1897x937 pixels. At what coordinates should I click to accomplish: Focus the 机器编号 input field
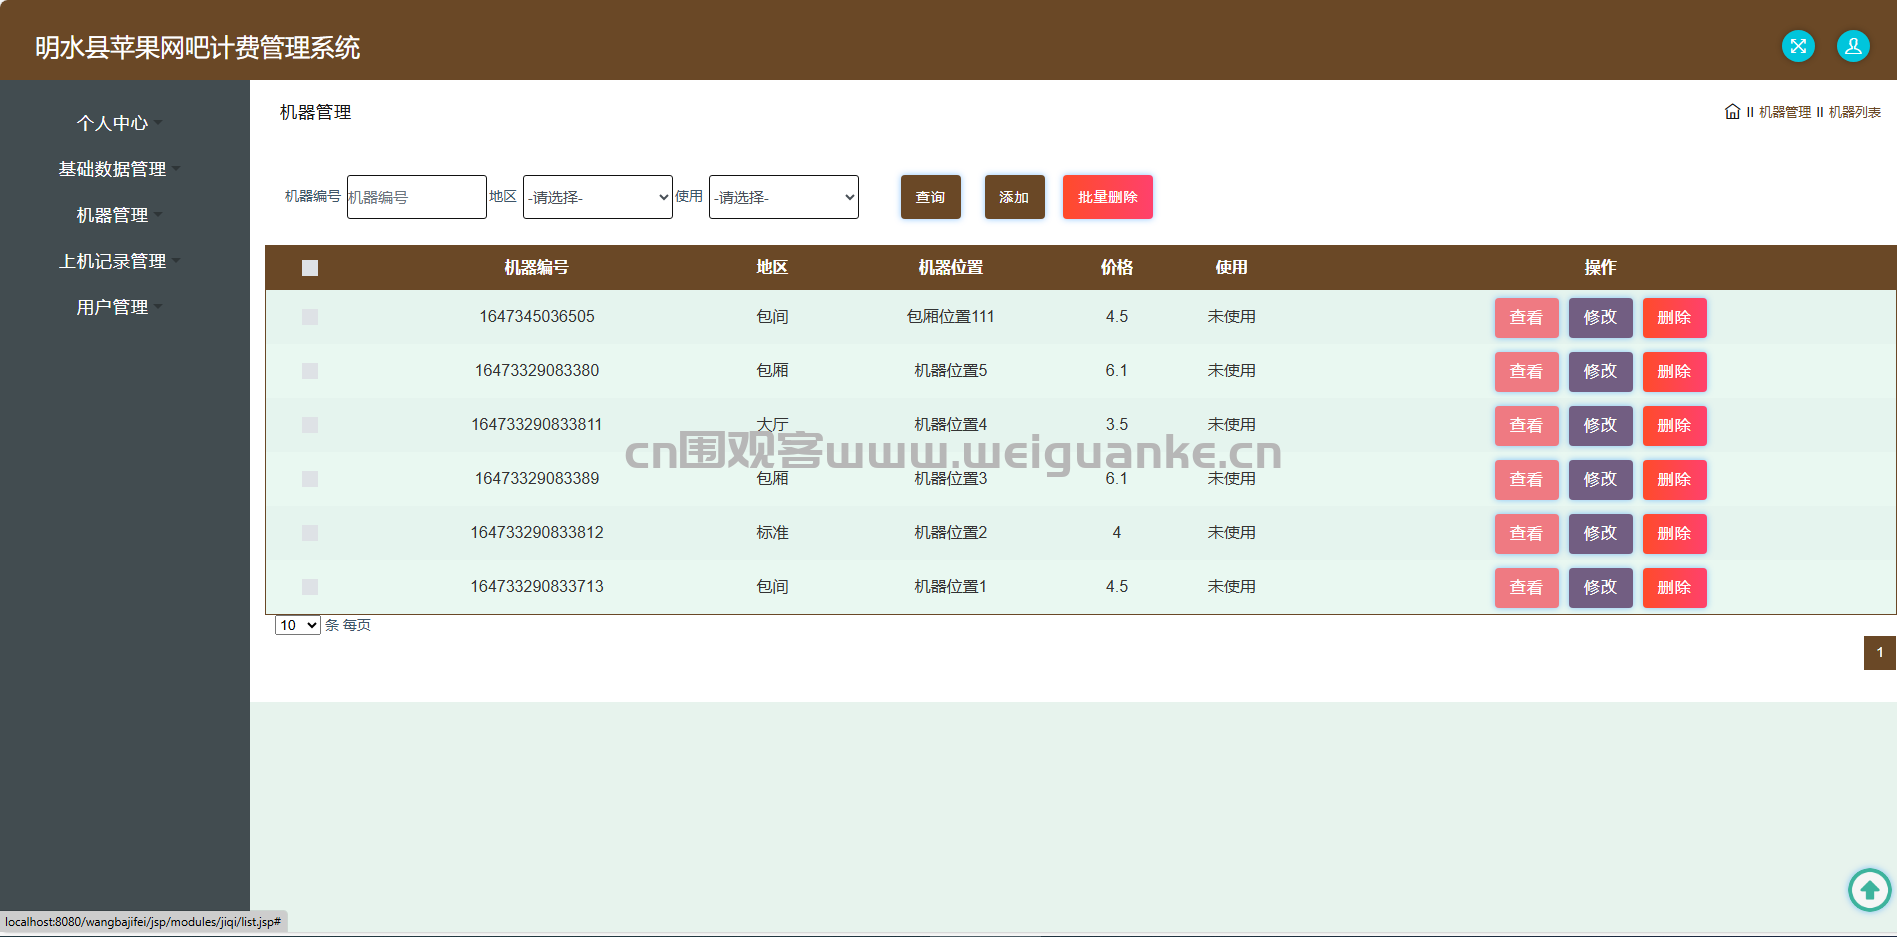tap(417, 197)
